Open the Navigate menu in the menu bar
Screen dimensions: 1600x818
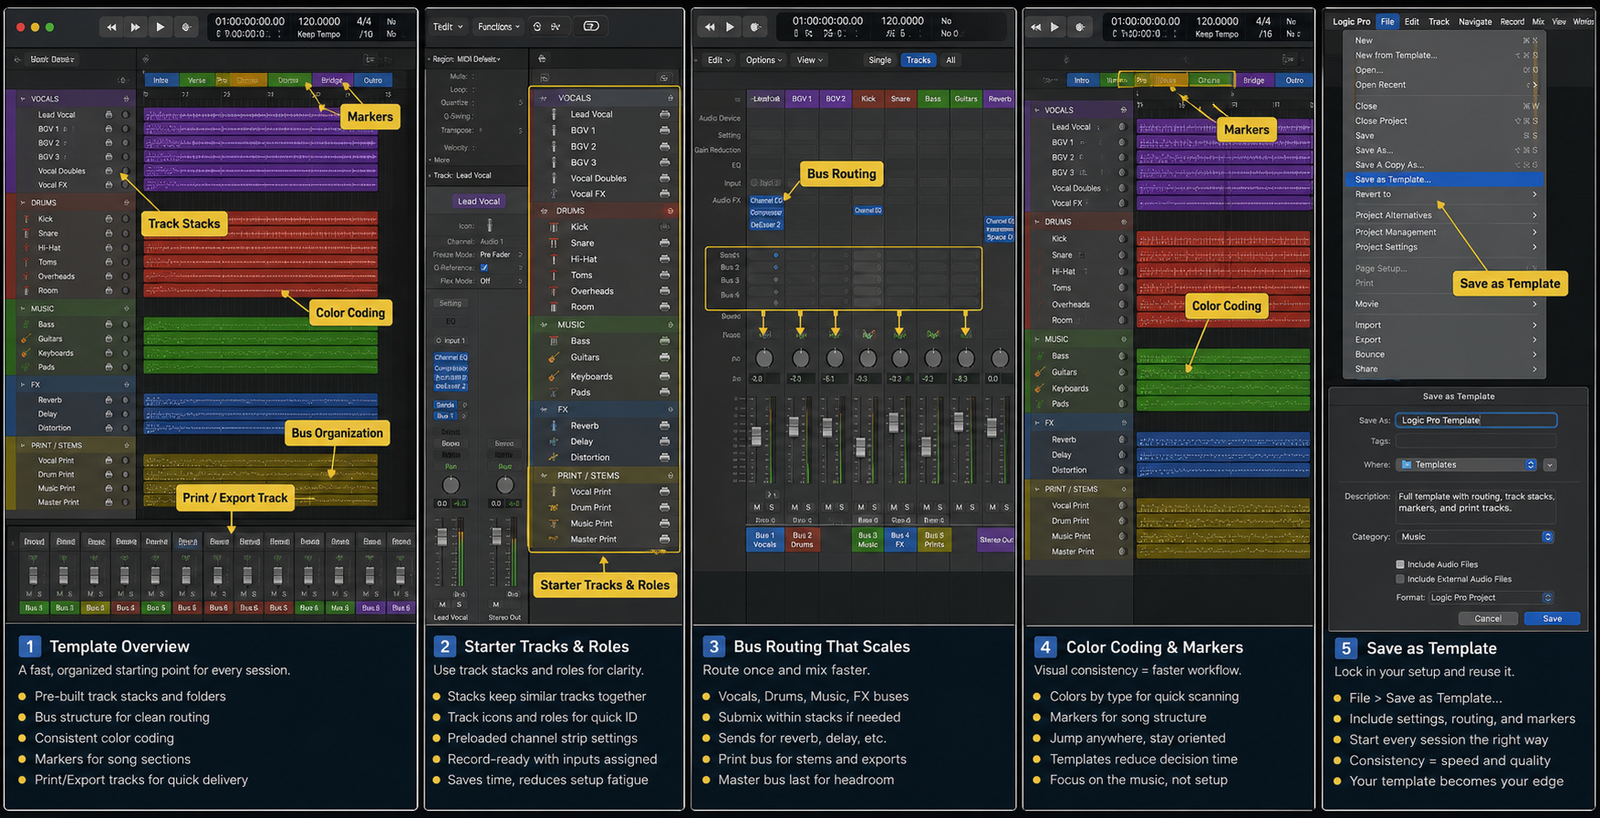(1474, 21)
